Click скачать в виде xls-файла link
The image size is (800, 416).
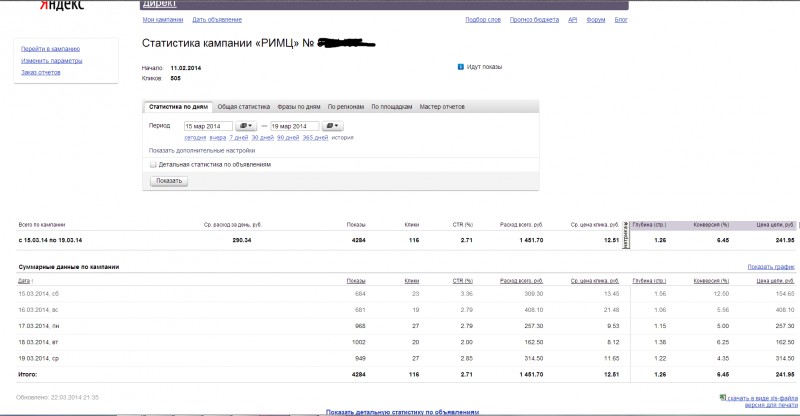762,398
